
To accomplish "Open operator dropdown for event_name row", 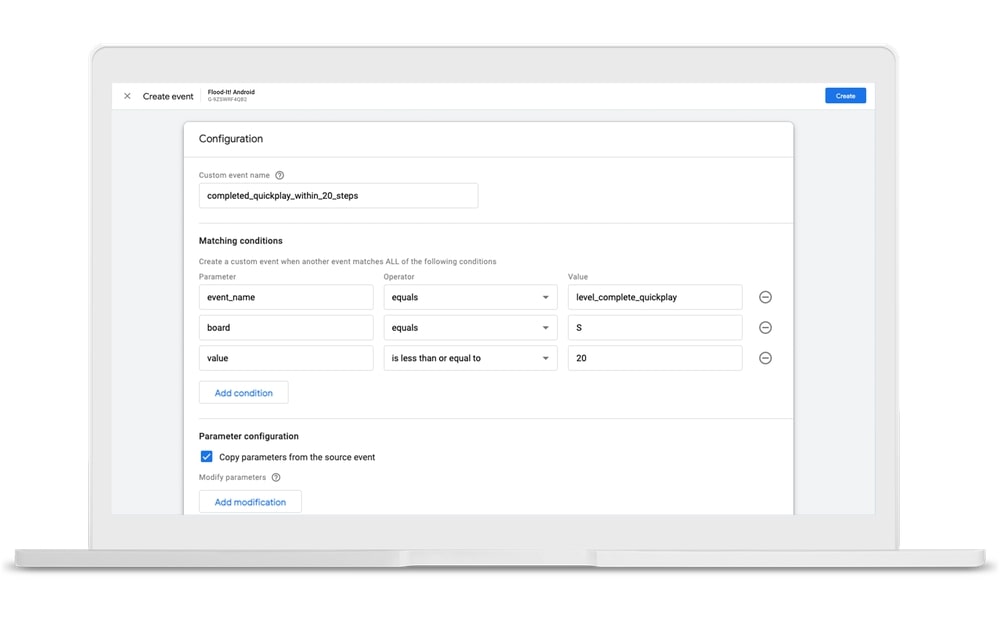I will coord(470,297).
